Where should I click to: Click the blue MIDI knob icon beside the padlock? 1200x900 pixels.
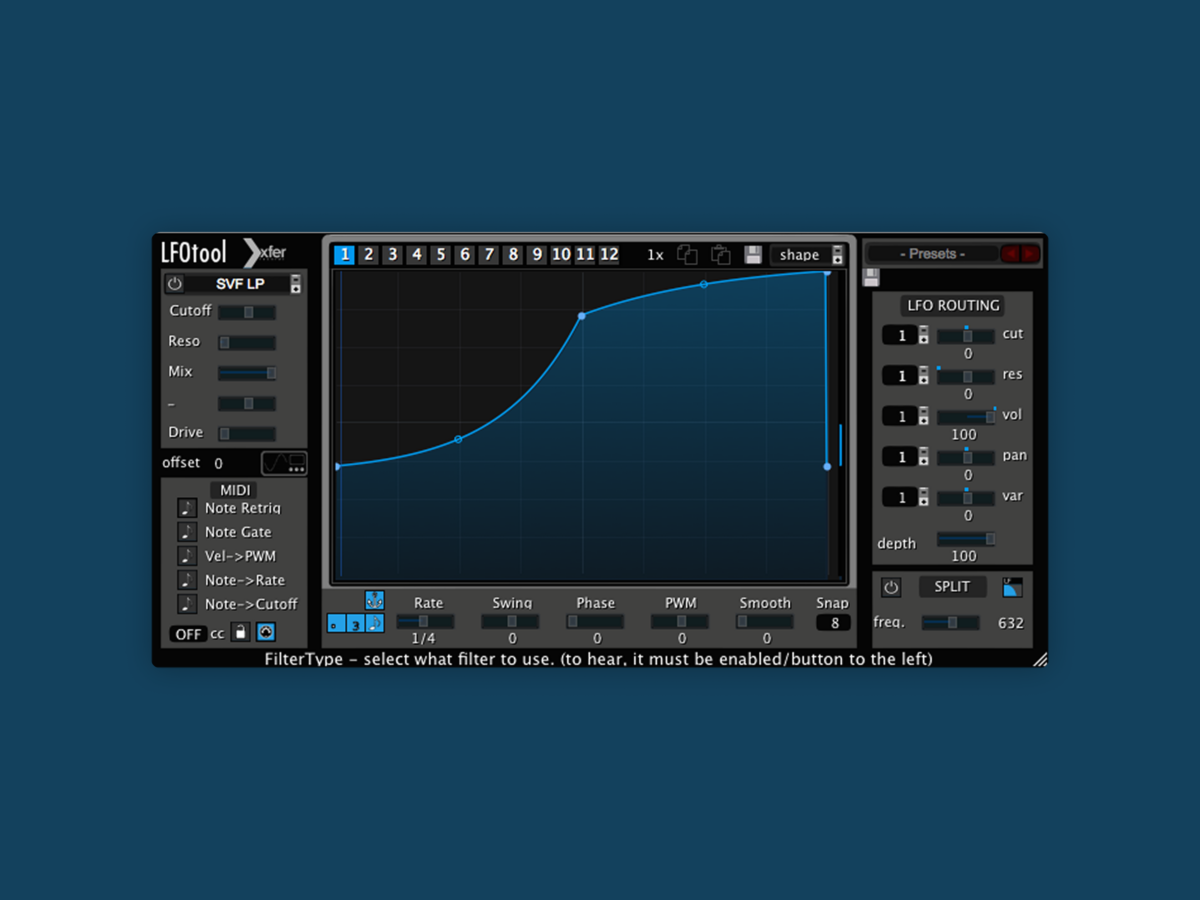pyautogui.click(x=266, y=632)
